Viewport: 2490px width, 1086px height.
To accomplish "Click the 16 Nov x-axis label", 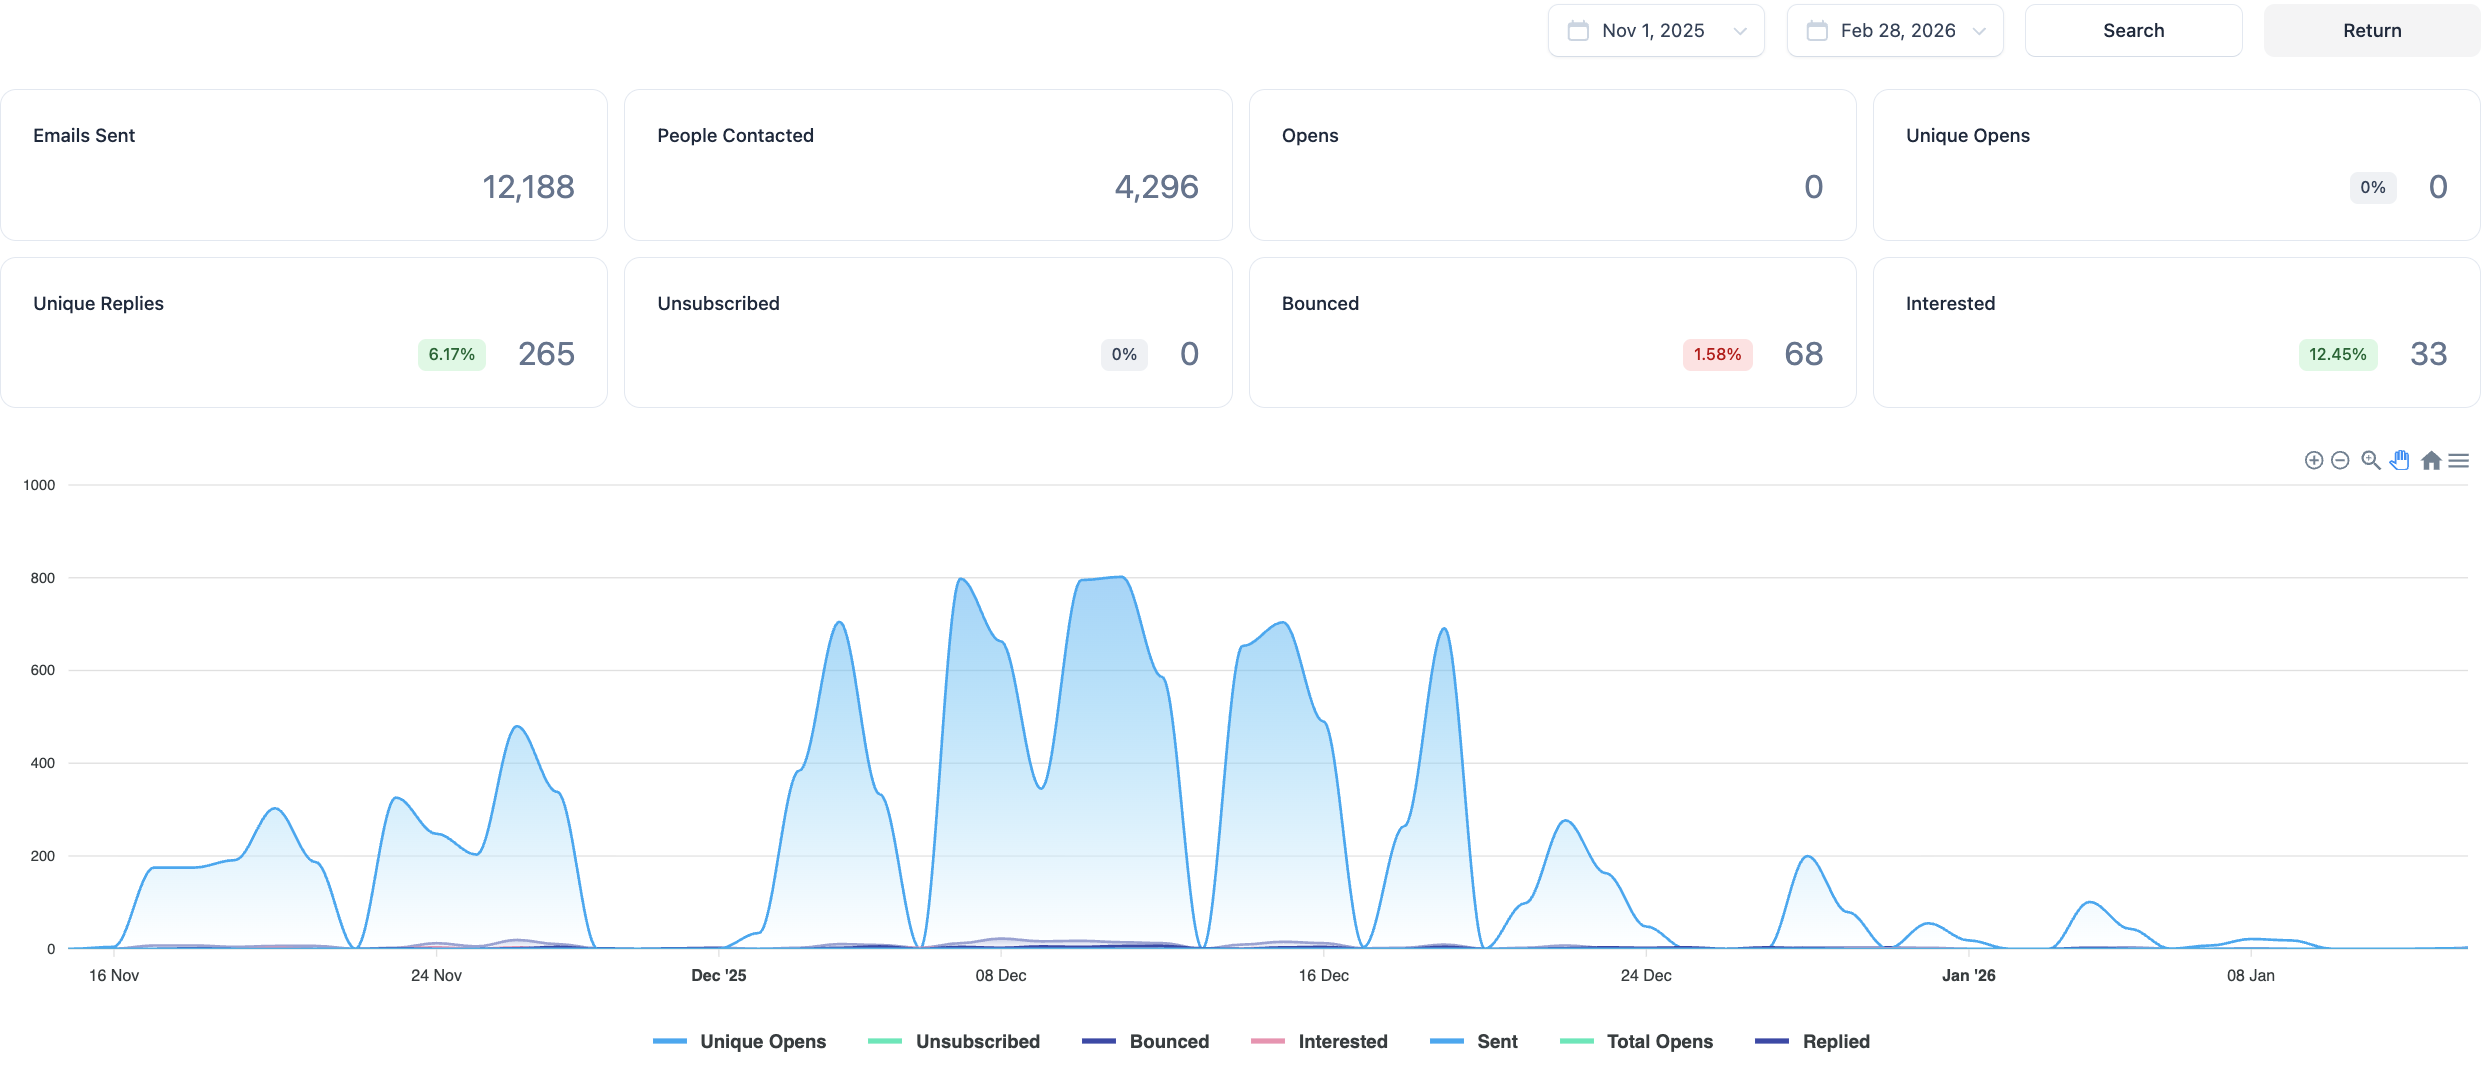I will pos(114,975).
